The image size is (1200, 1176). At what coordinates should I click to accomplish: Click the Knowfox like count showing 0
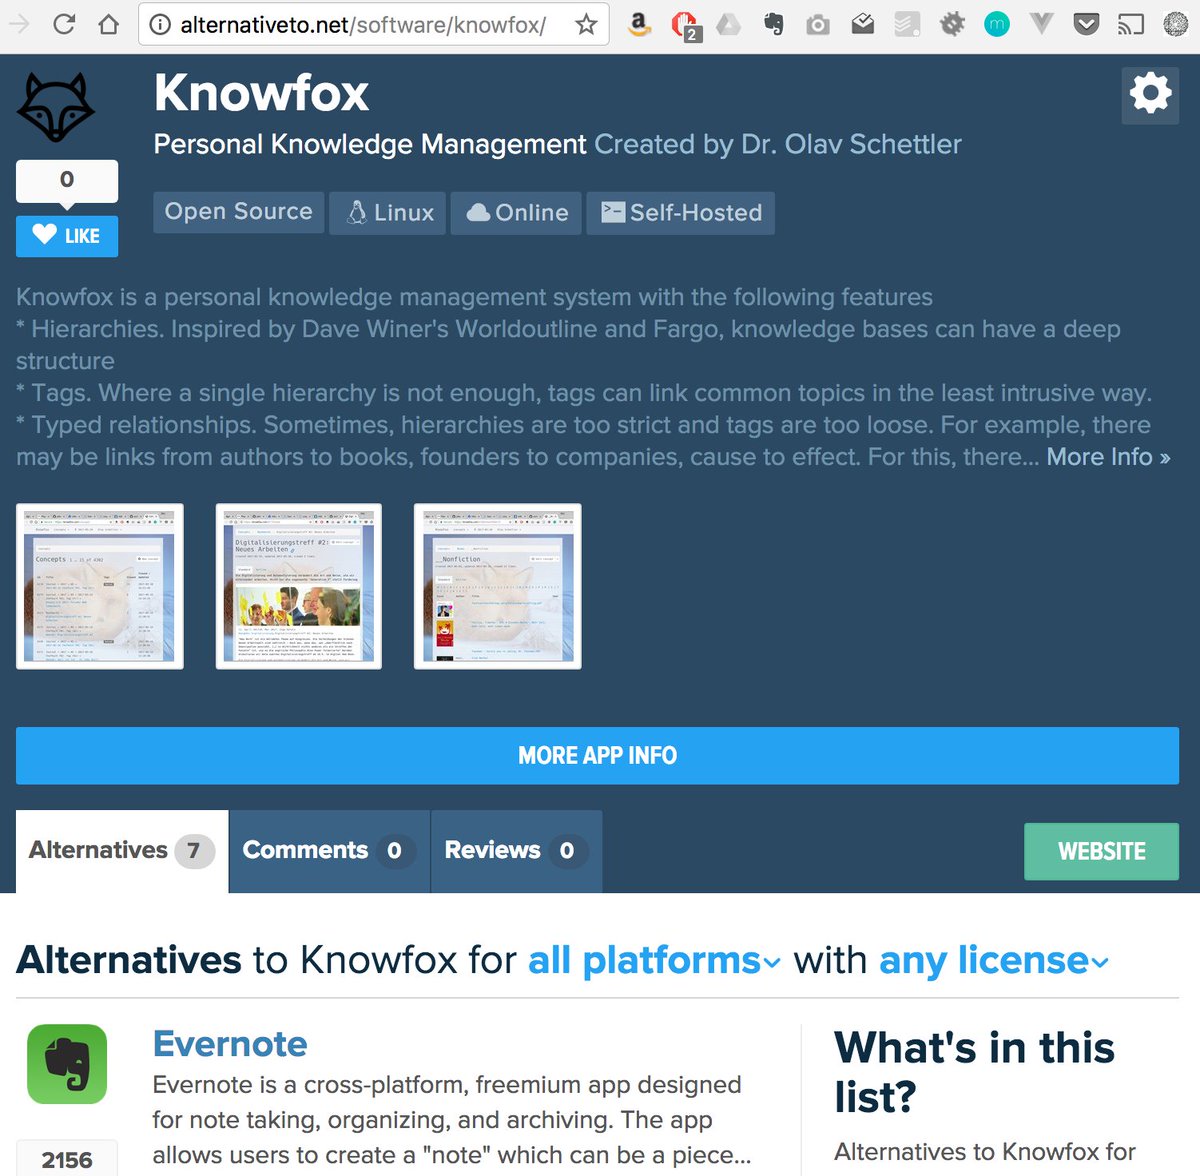tap(67, 180)
